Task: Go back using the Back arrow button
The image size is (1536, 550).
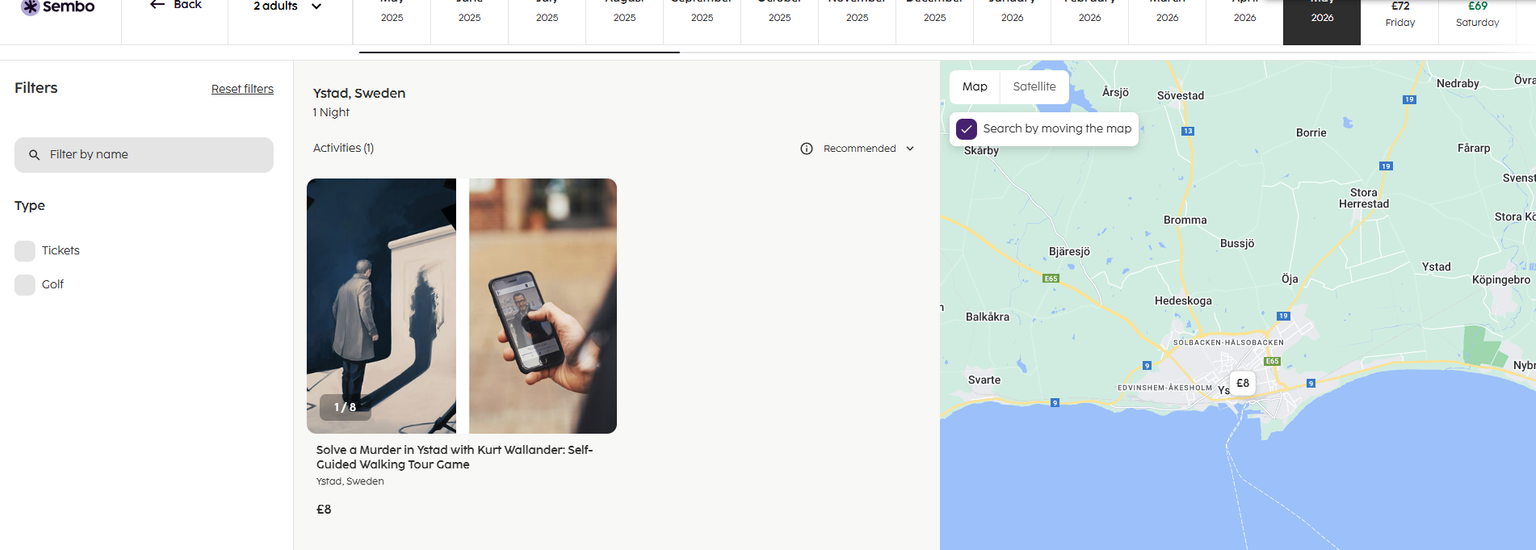Action: 175,6
